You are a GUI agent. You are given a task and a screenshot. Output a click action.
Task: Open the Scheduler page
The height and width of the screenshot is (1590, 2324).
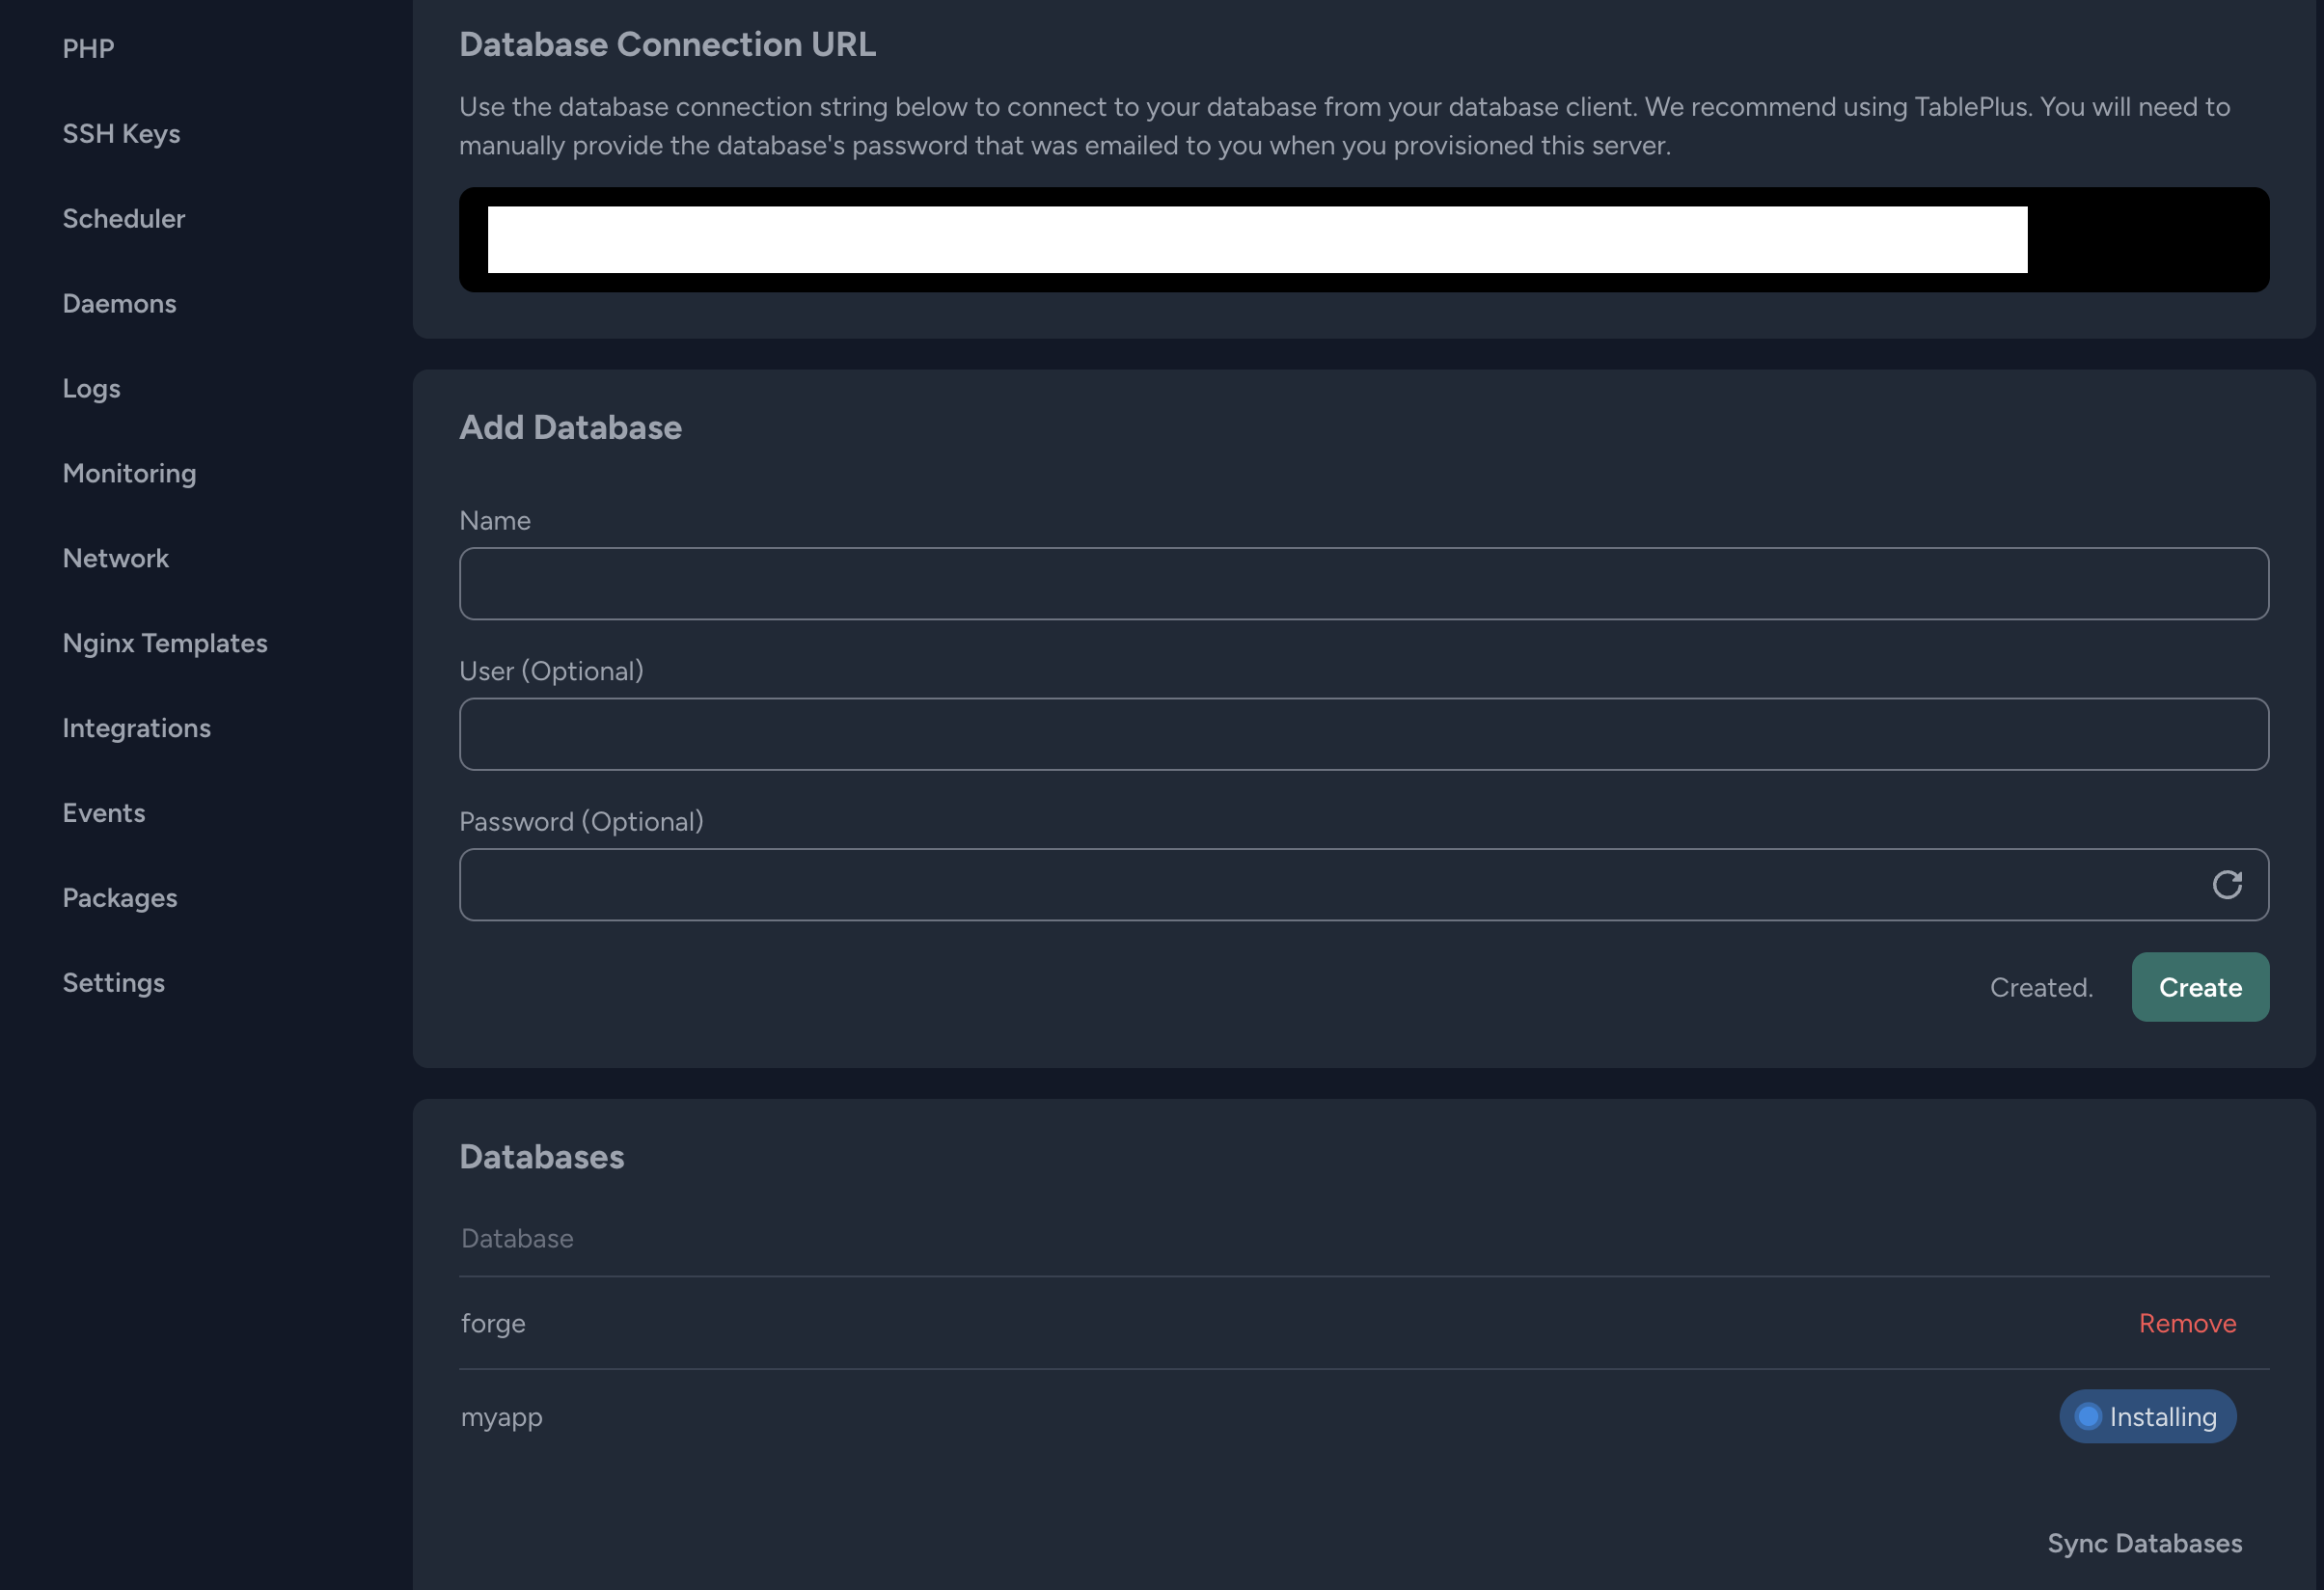pyautogui.click(x=124, y=218)
